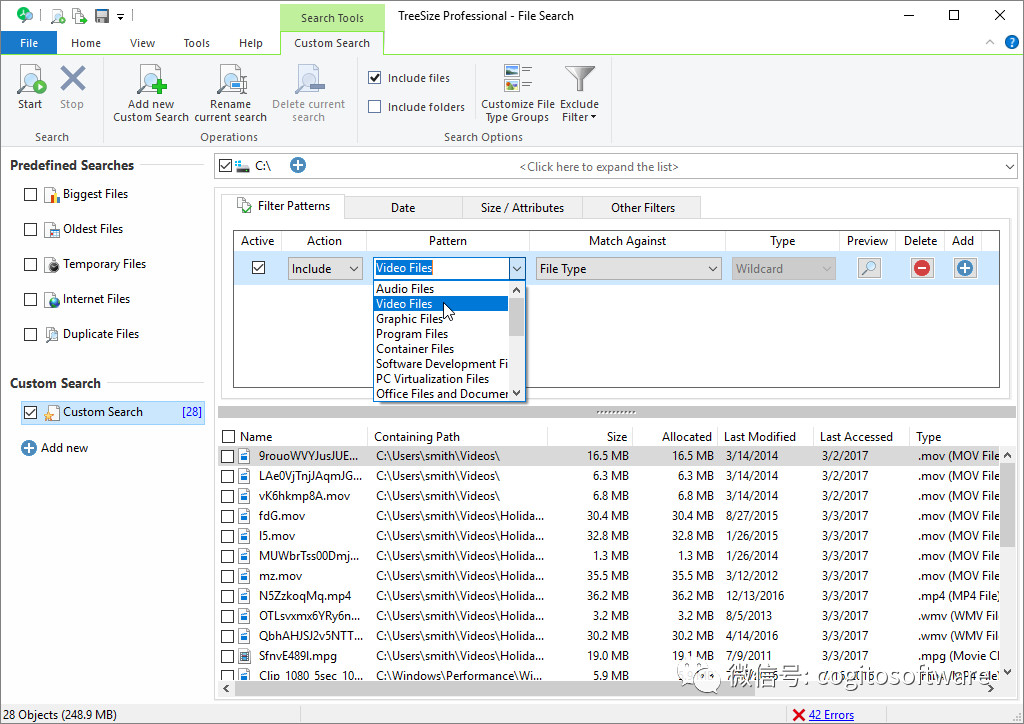The width and height of the screenshot is (1024, 724).
Task: Uncheck the C:\ drive checkbox
Action: click(x=225, y=166)
